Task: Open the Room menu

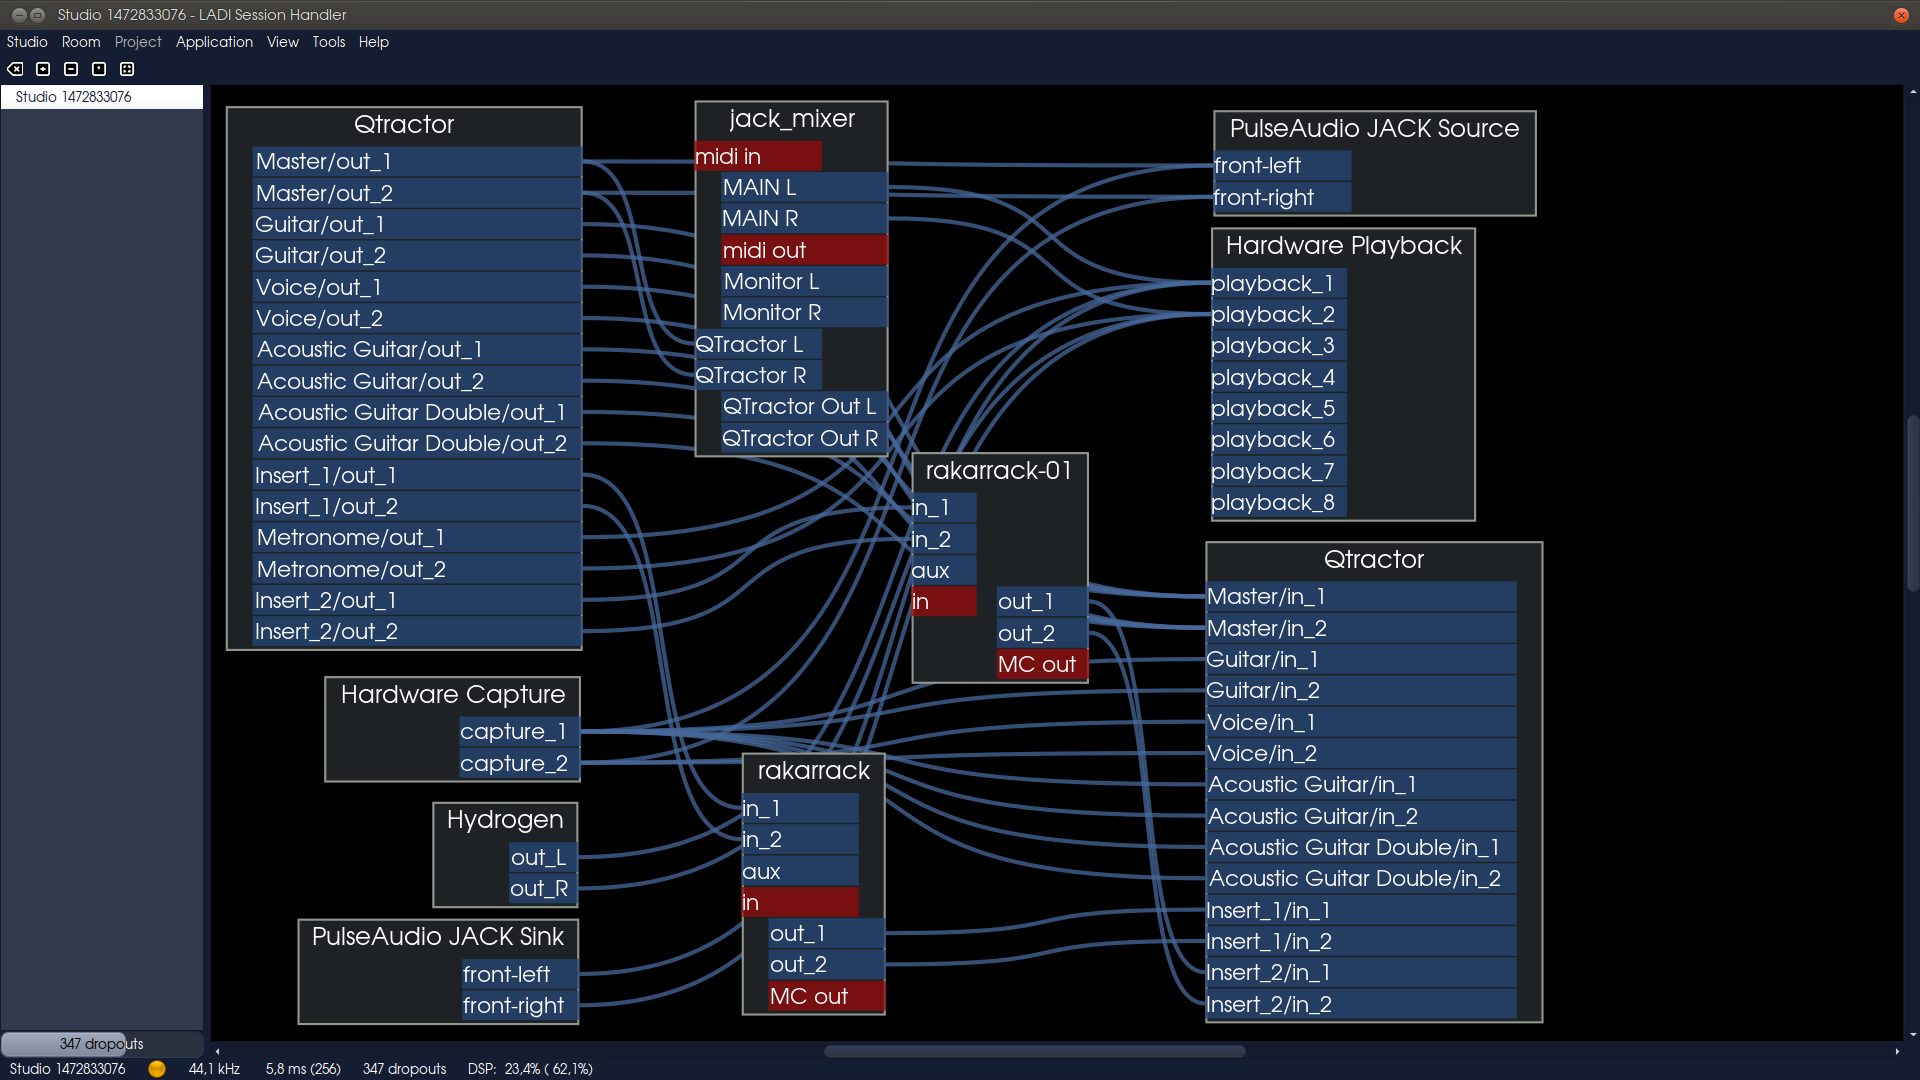Action: (x=81, y=42)
